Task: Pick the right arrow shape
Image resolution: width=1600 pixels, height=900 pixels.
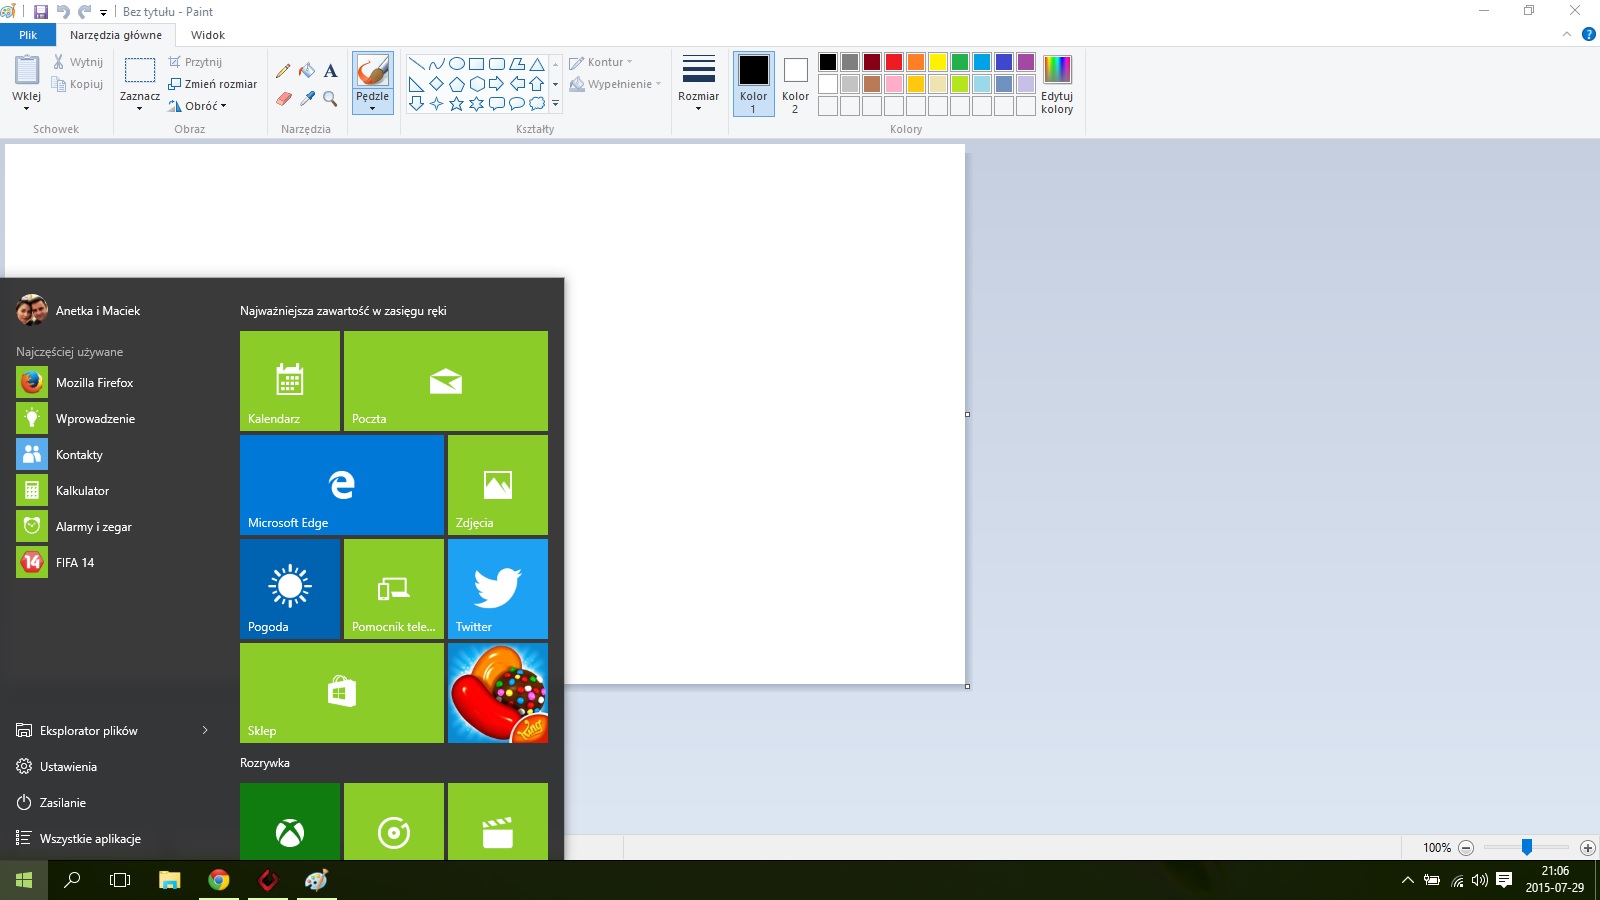Action: [x=496, y=84]
